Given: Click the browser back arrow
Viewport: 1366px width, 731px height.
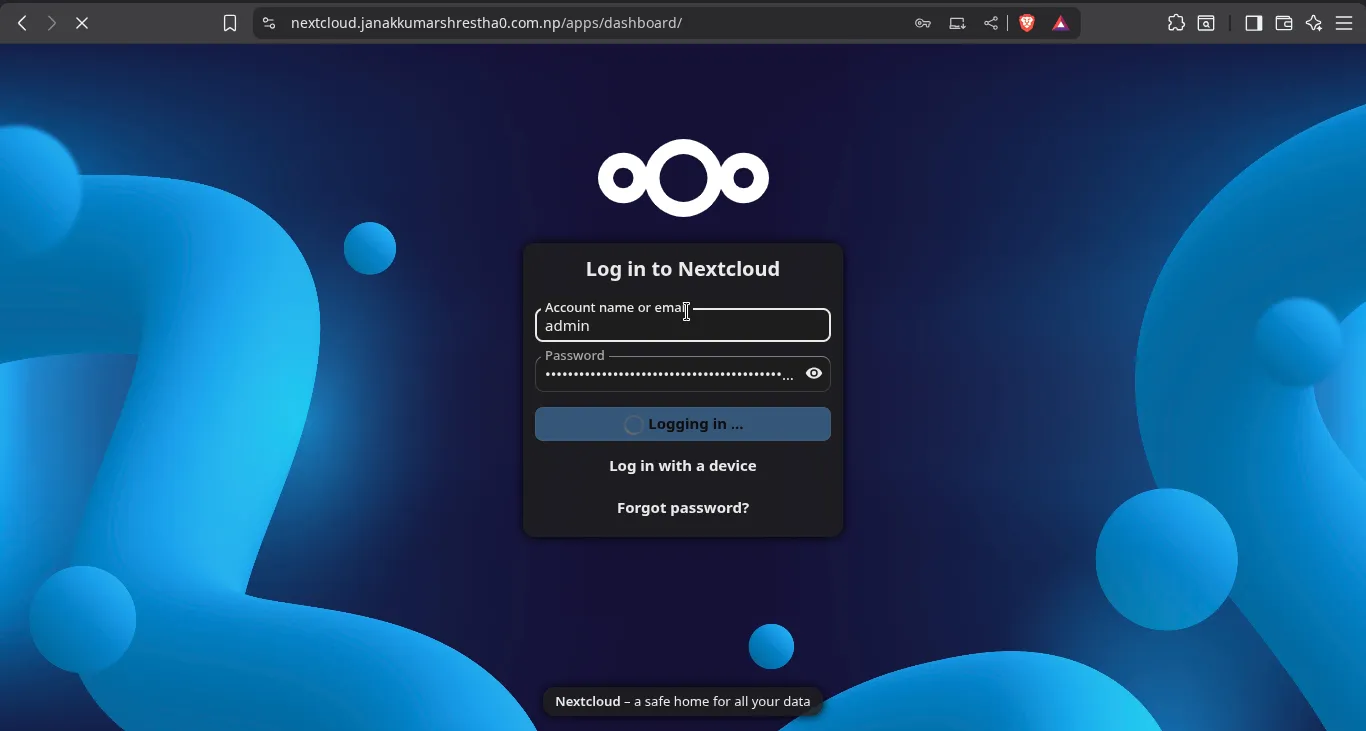Looking at the screenshot, I should (x=22, y=23).
